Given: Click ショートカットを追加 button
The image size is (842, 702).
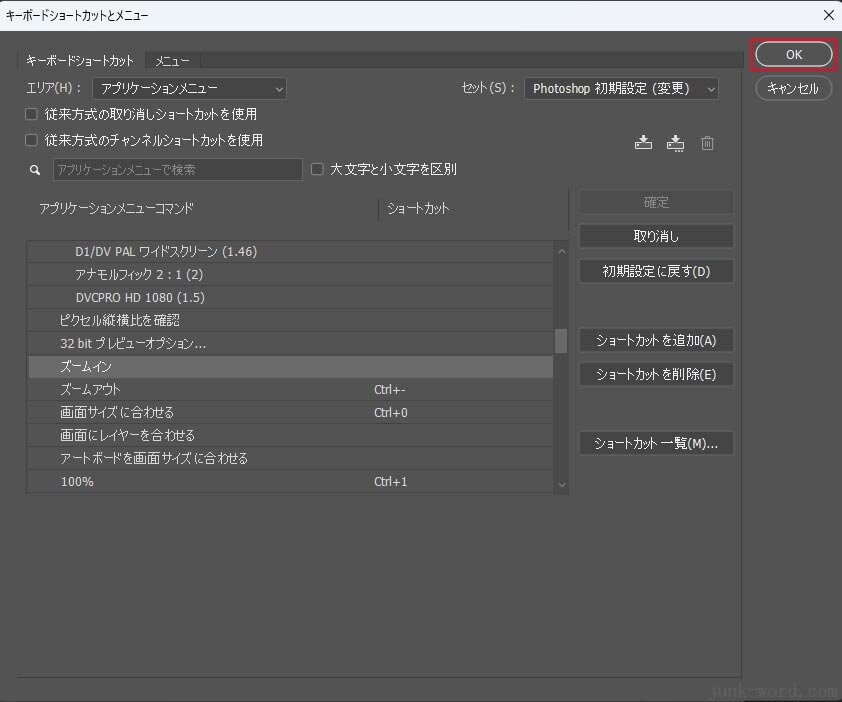Looking at the screenshot, I should (x=656, y=340).
